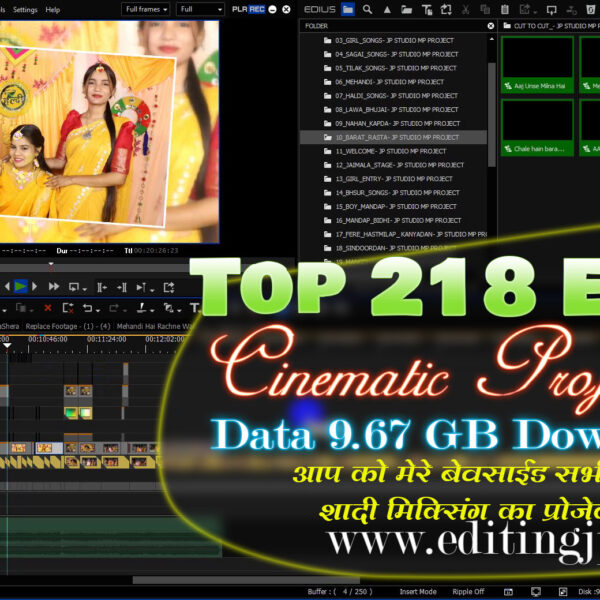This screenshot has height=600, width=600.
Task: Click the Add Title icon in bin toolbar
Action: pos(427,10)
